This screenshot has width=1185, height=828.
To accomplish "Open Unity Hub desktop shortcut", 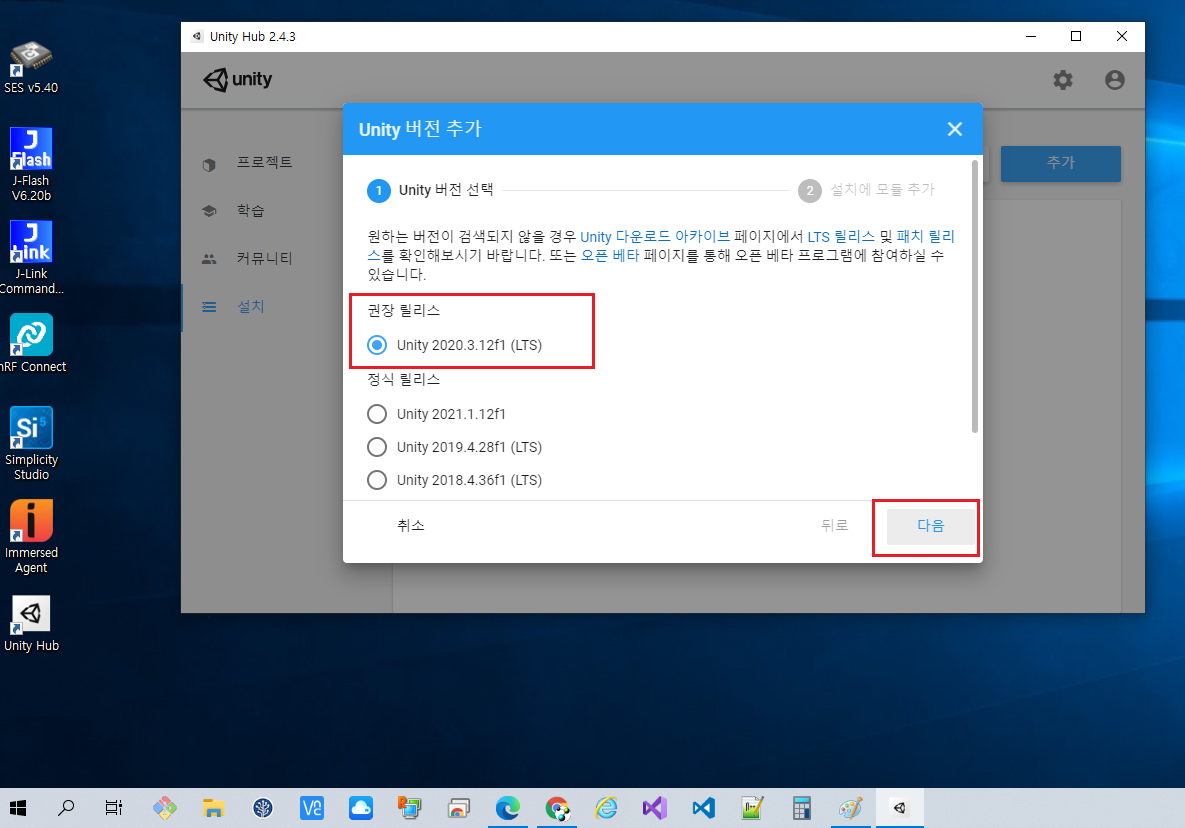I will [31, 623].
